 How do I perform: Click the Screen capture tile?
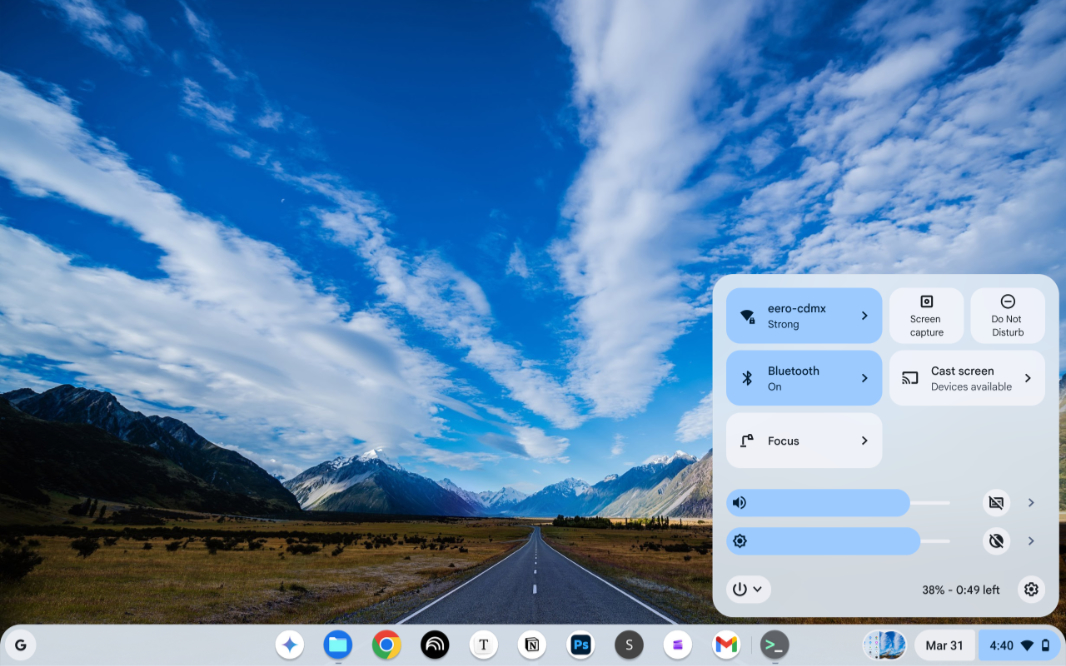coord(926,316)
